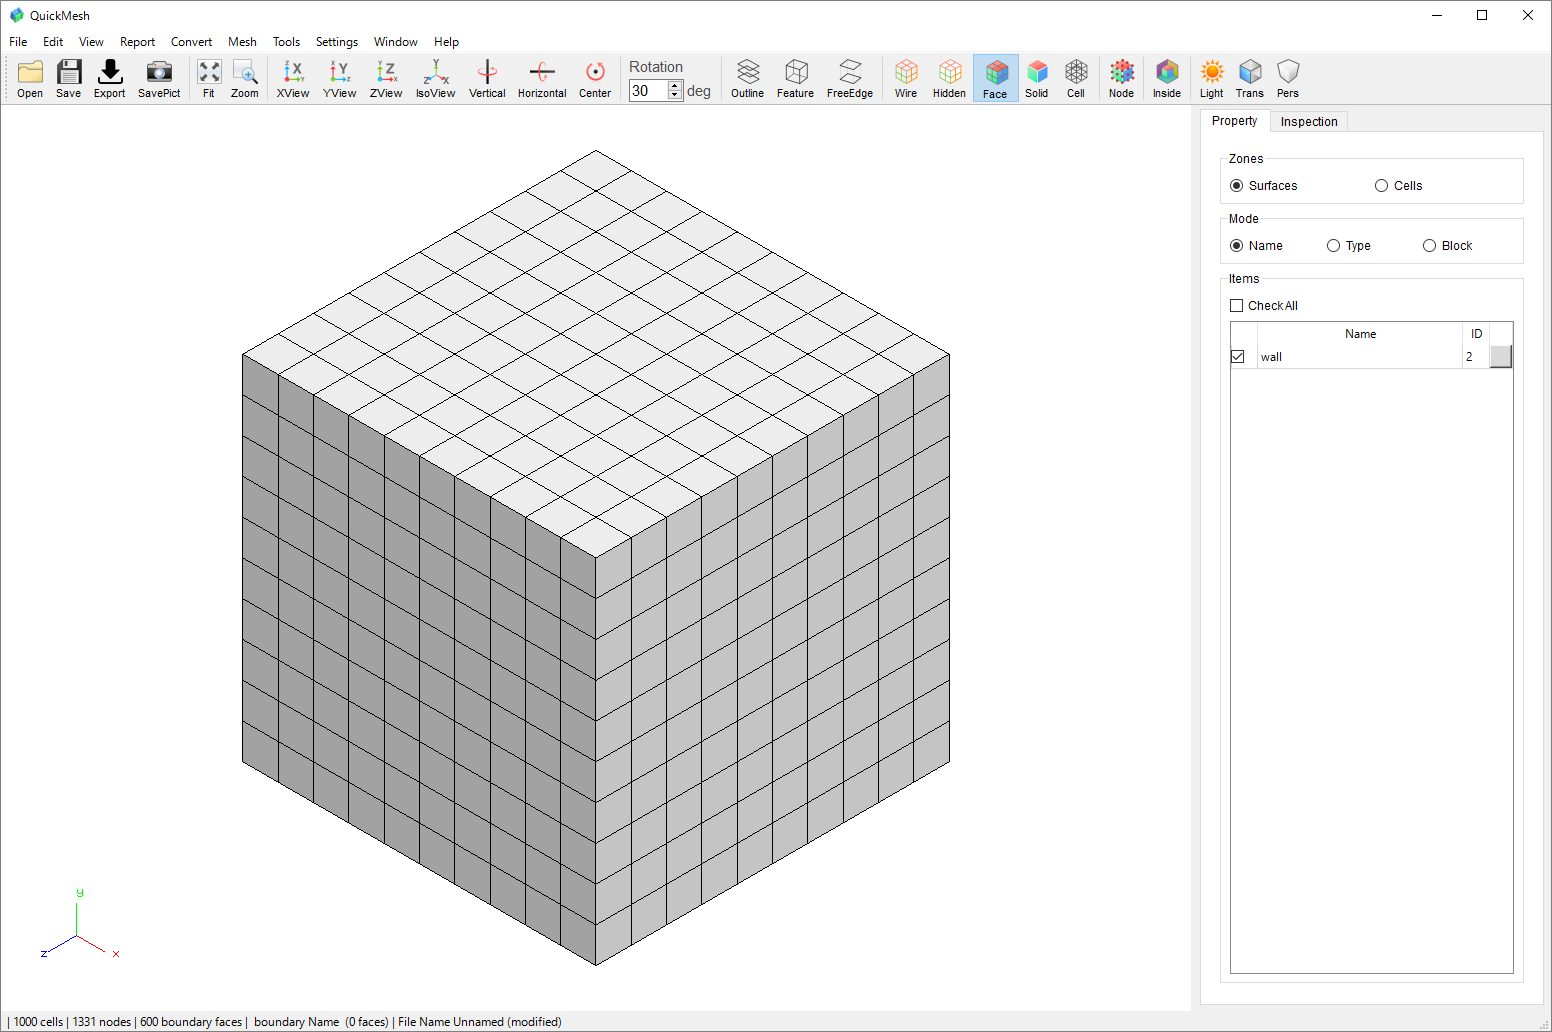Open the Mesh menu
This screenshot has height=1032, width=1552.
[x=242, y=42]
